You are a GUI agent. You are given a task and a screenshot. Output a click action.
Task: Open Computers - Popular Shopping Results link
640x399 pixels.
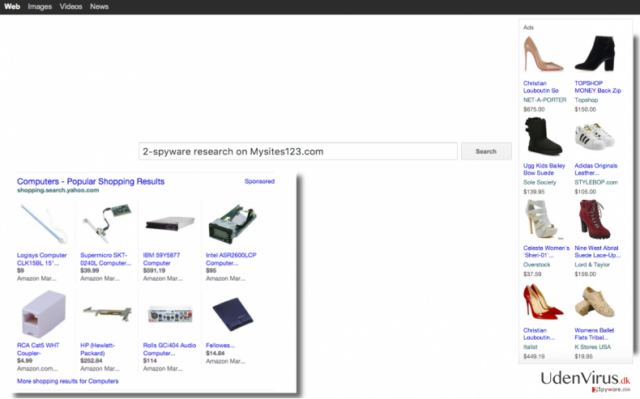pyautogui.click(x=91, y=181)
